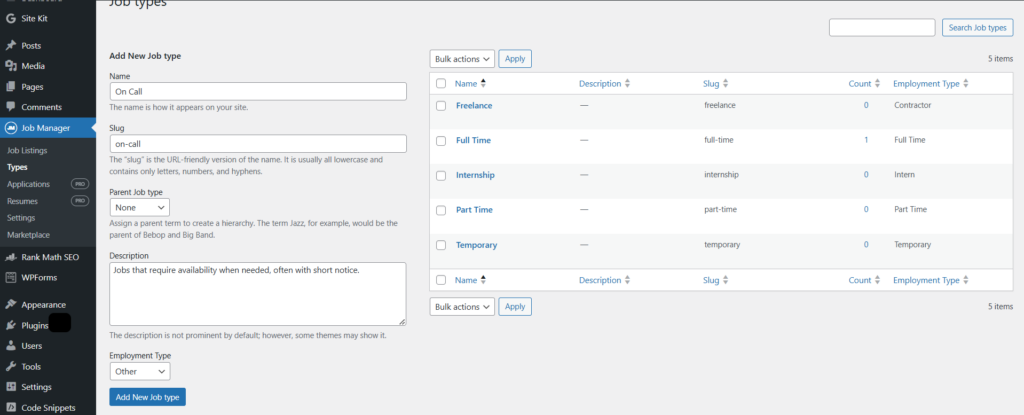Viewport: 1024px width, 415px height.
Task: Click the WPForms icon in sidebar
Action: tap(10, 277)
